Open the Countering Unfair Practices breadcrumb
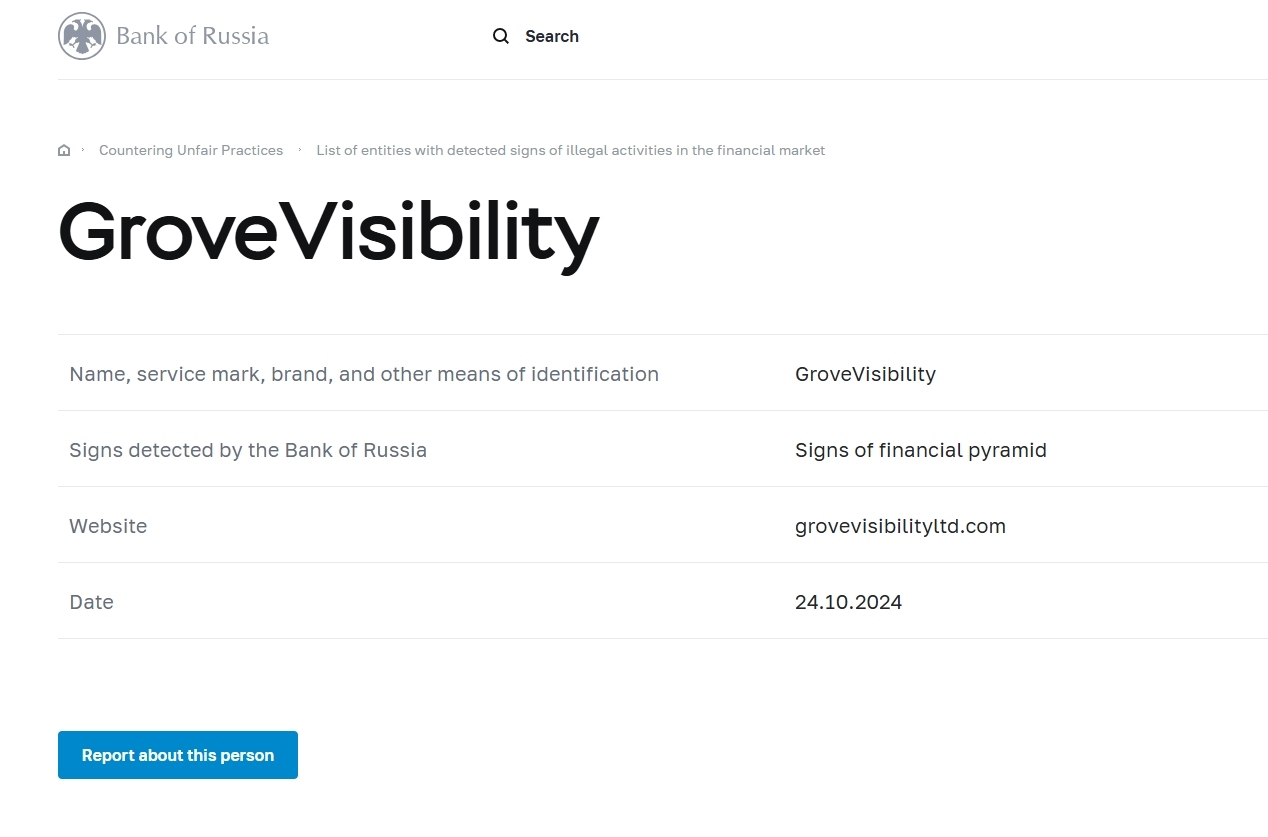 pos(191,151)
